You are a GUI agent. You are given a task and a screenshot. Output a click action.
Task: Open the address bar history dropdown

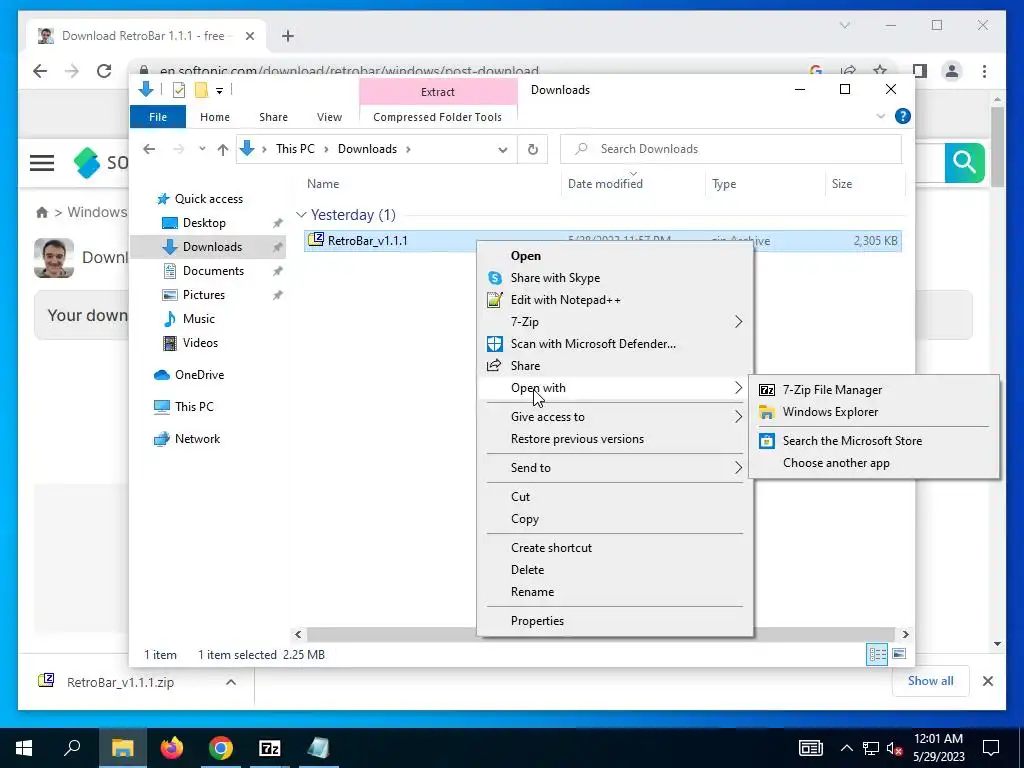coord(502,150)
